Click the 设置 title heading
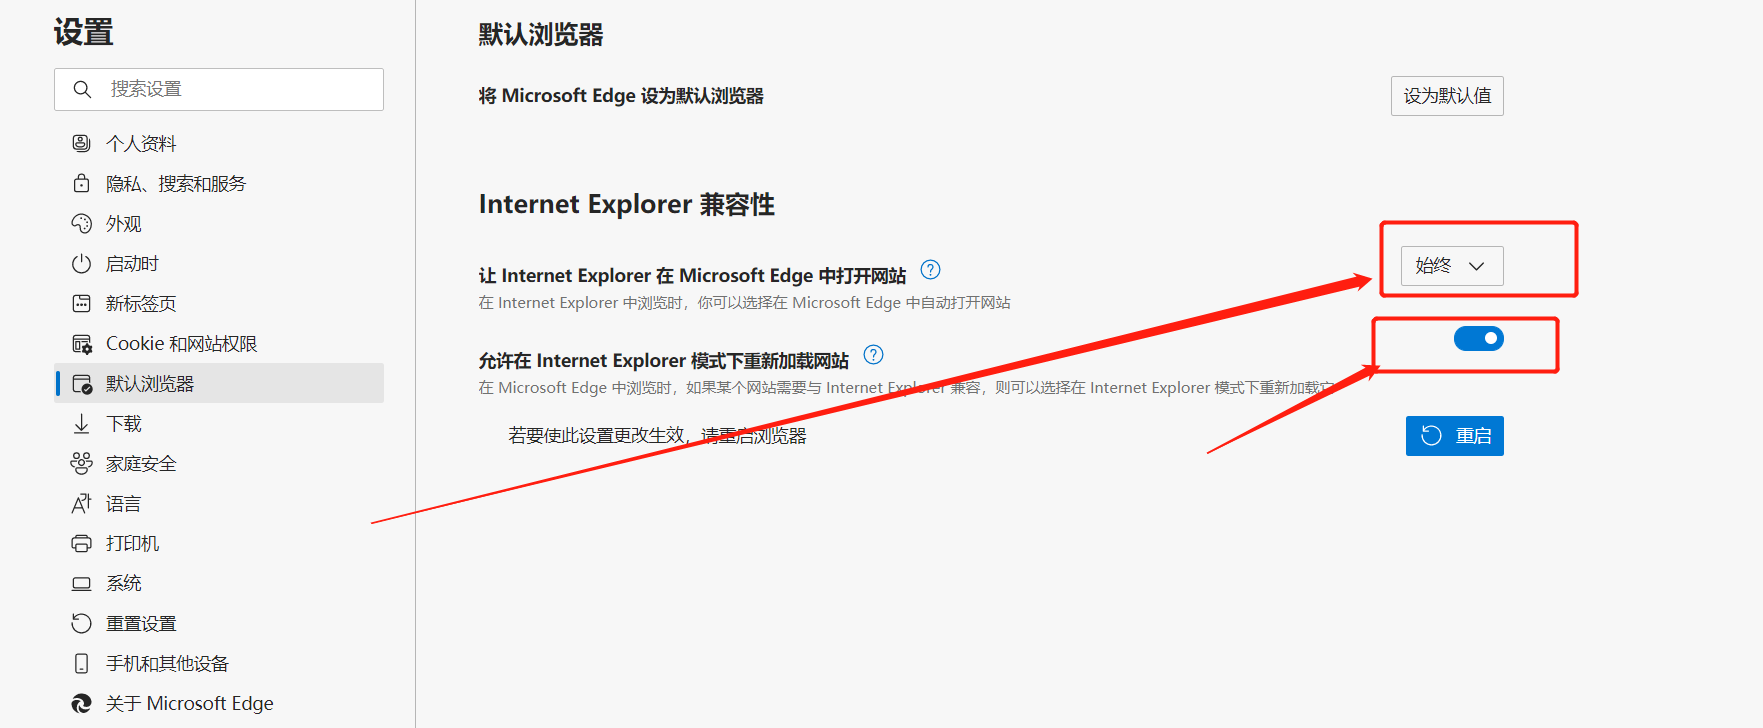 pyautogui.click(x=83, y=32)
